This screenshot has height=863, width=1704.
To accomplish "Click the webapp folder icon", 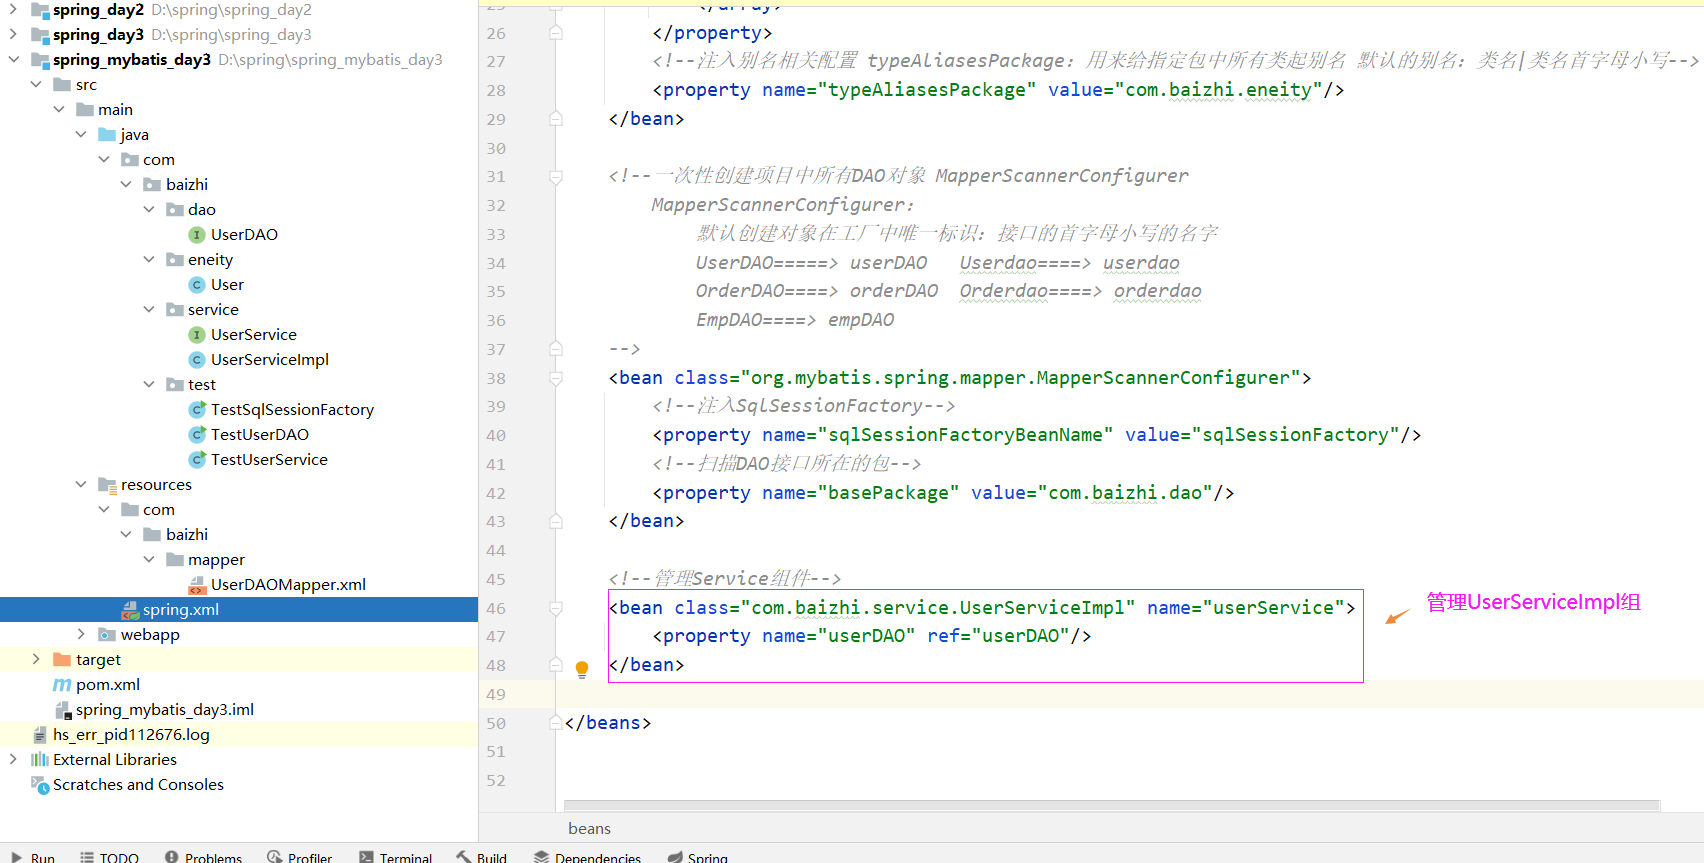I will (107, 635).
